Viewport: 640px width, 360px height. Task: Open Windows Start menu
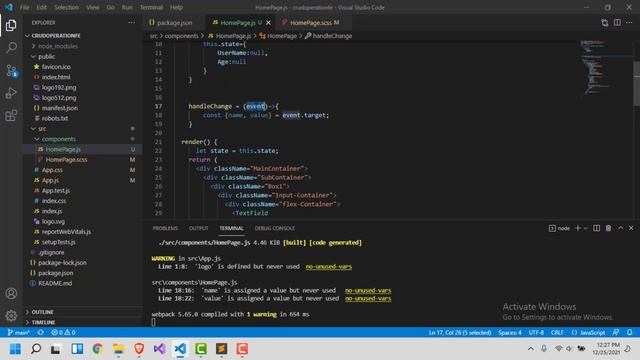coord(16,349)
